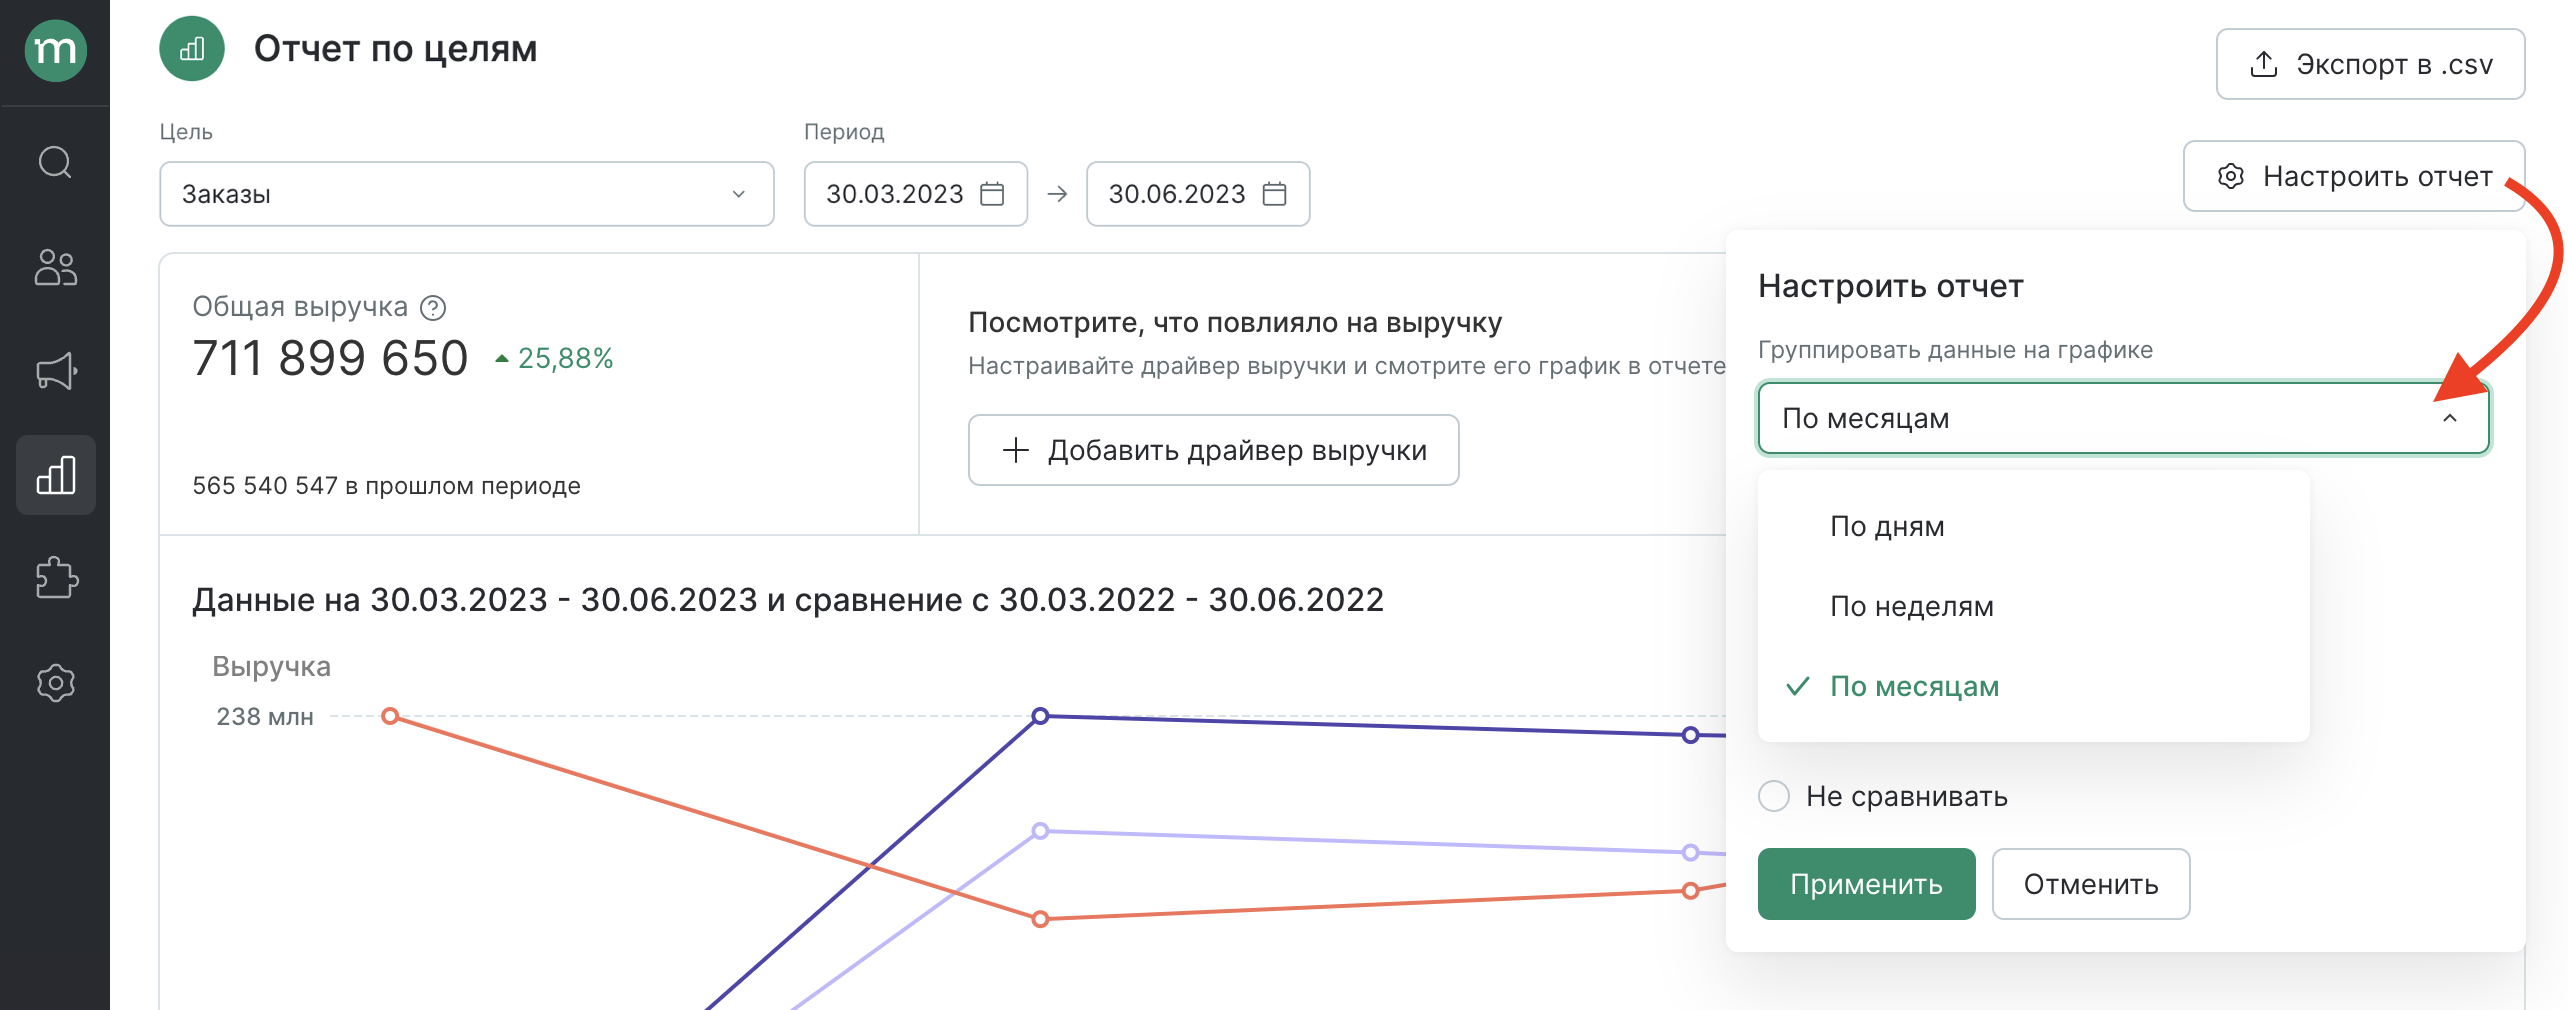Collapse the По месяцам grouping dropdown
This screenshot has height=1010, width=2568.
2123,418
